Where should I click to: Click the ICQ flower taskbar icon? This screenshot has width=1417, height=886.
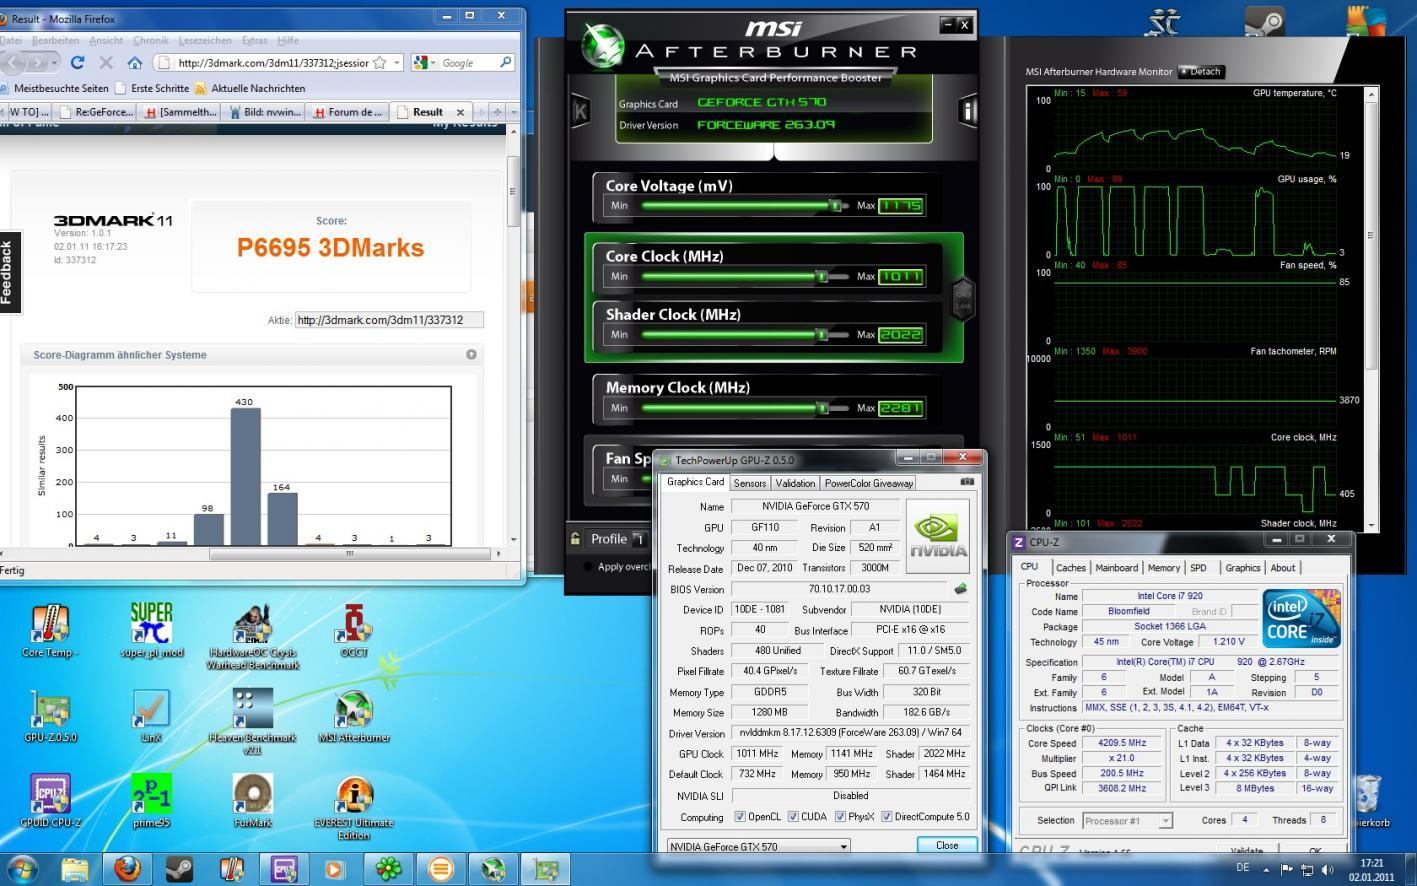coord(388,868)
